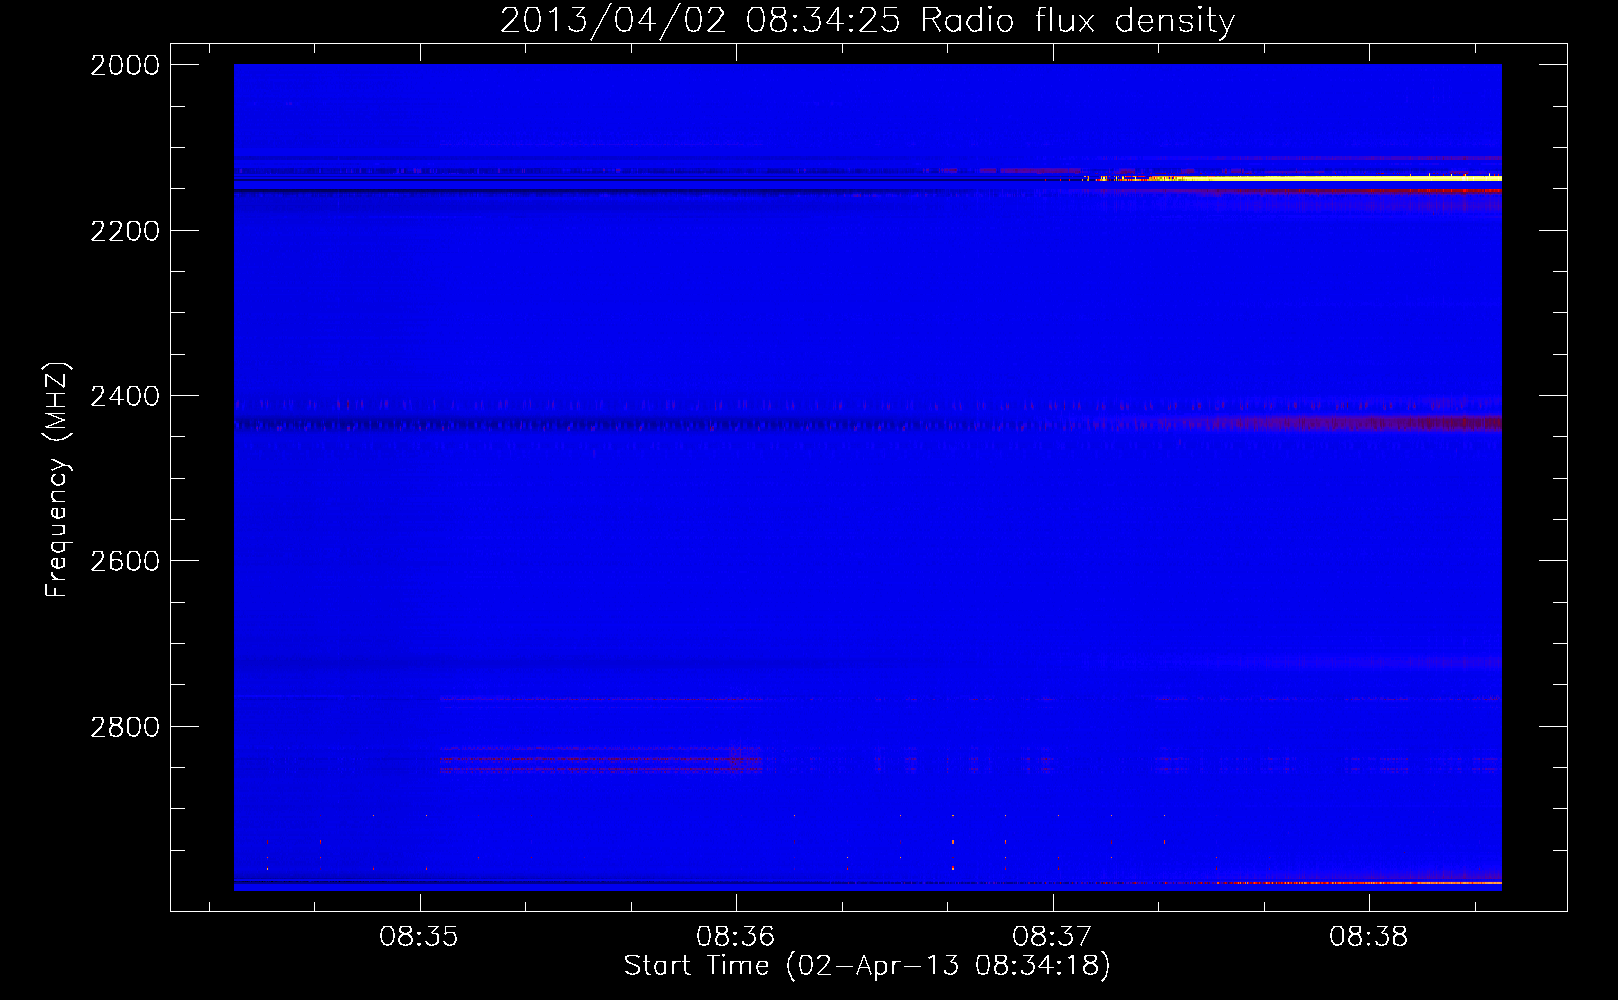Select the 2600 frequency tick label
The height and width of the screenshot is (1000, 1618).
point(125,561)
